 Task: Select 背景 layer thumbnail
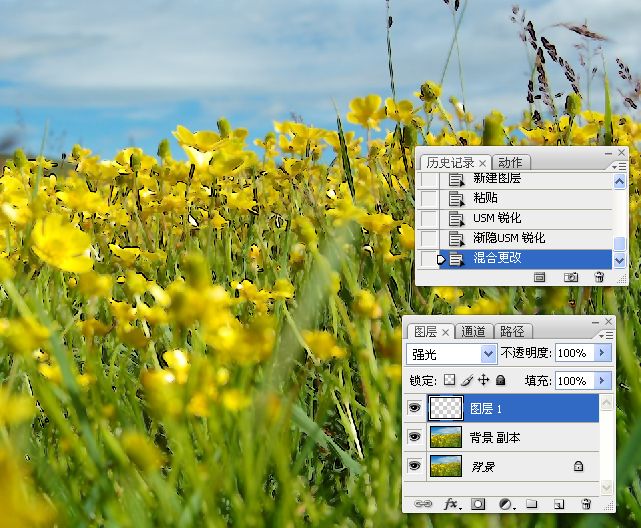(446, 466)
